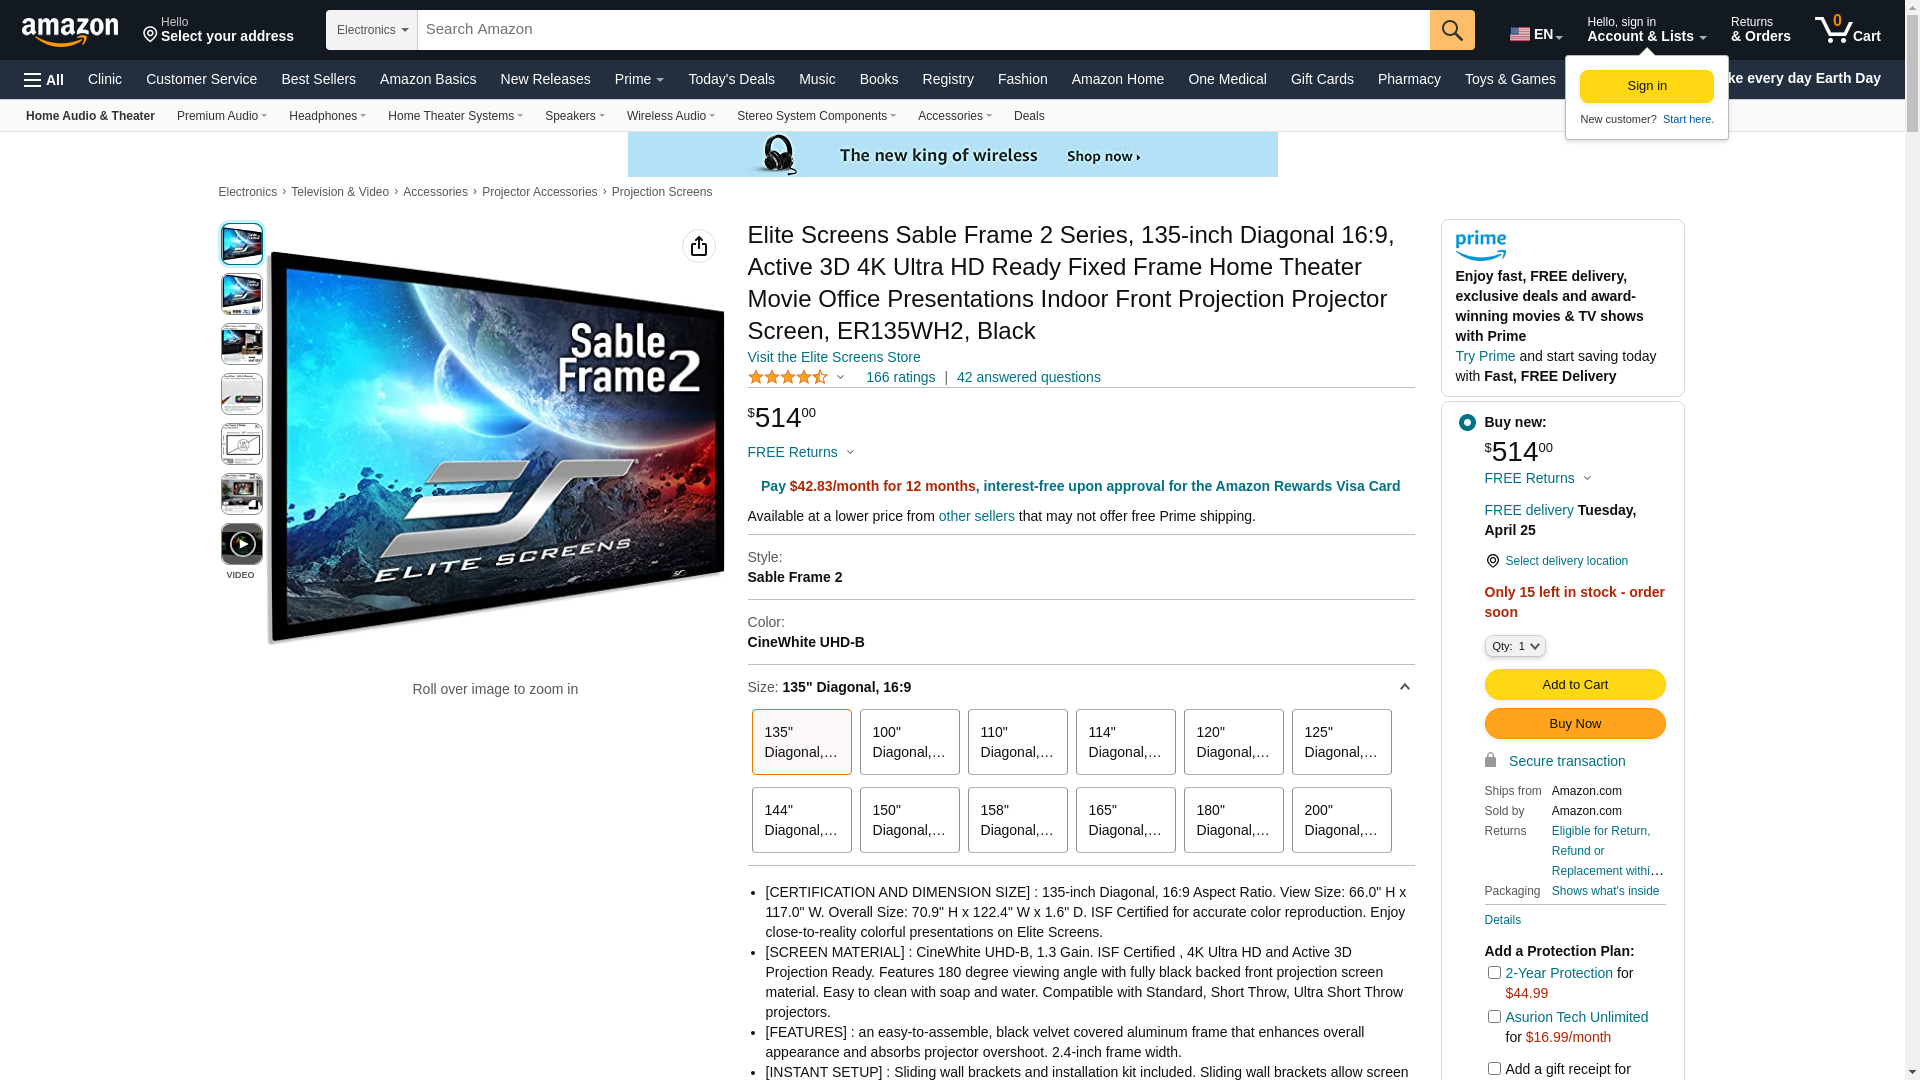
Task: Check the 2-Year Protection plan box
Action: click(1494, 972)
